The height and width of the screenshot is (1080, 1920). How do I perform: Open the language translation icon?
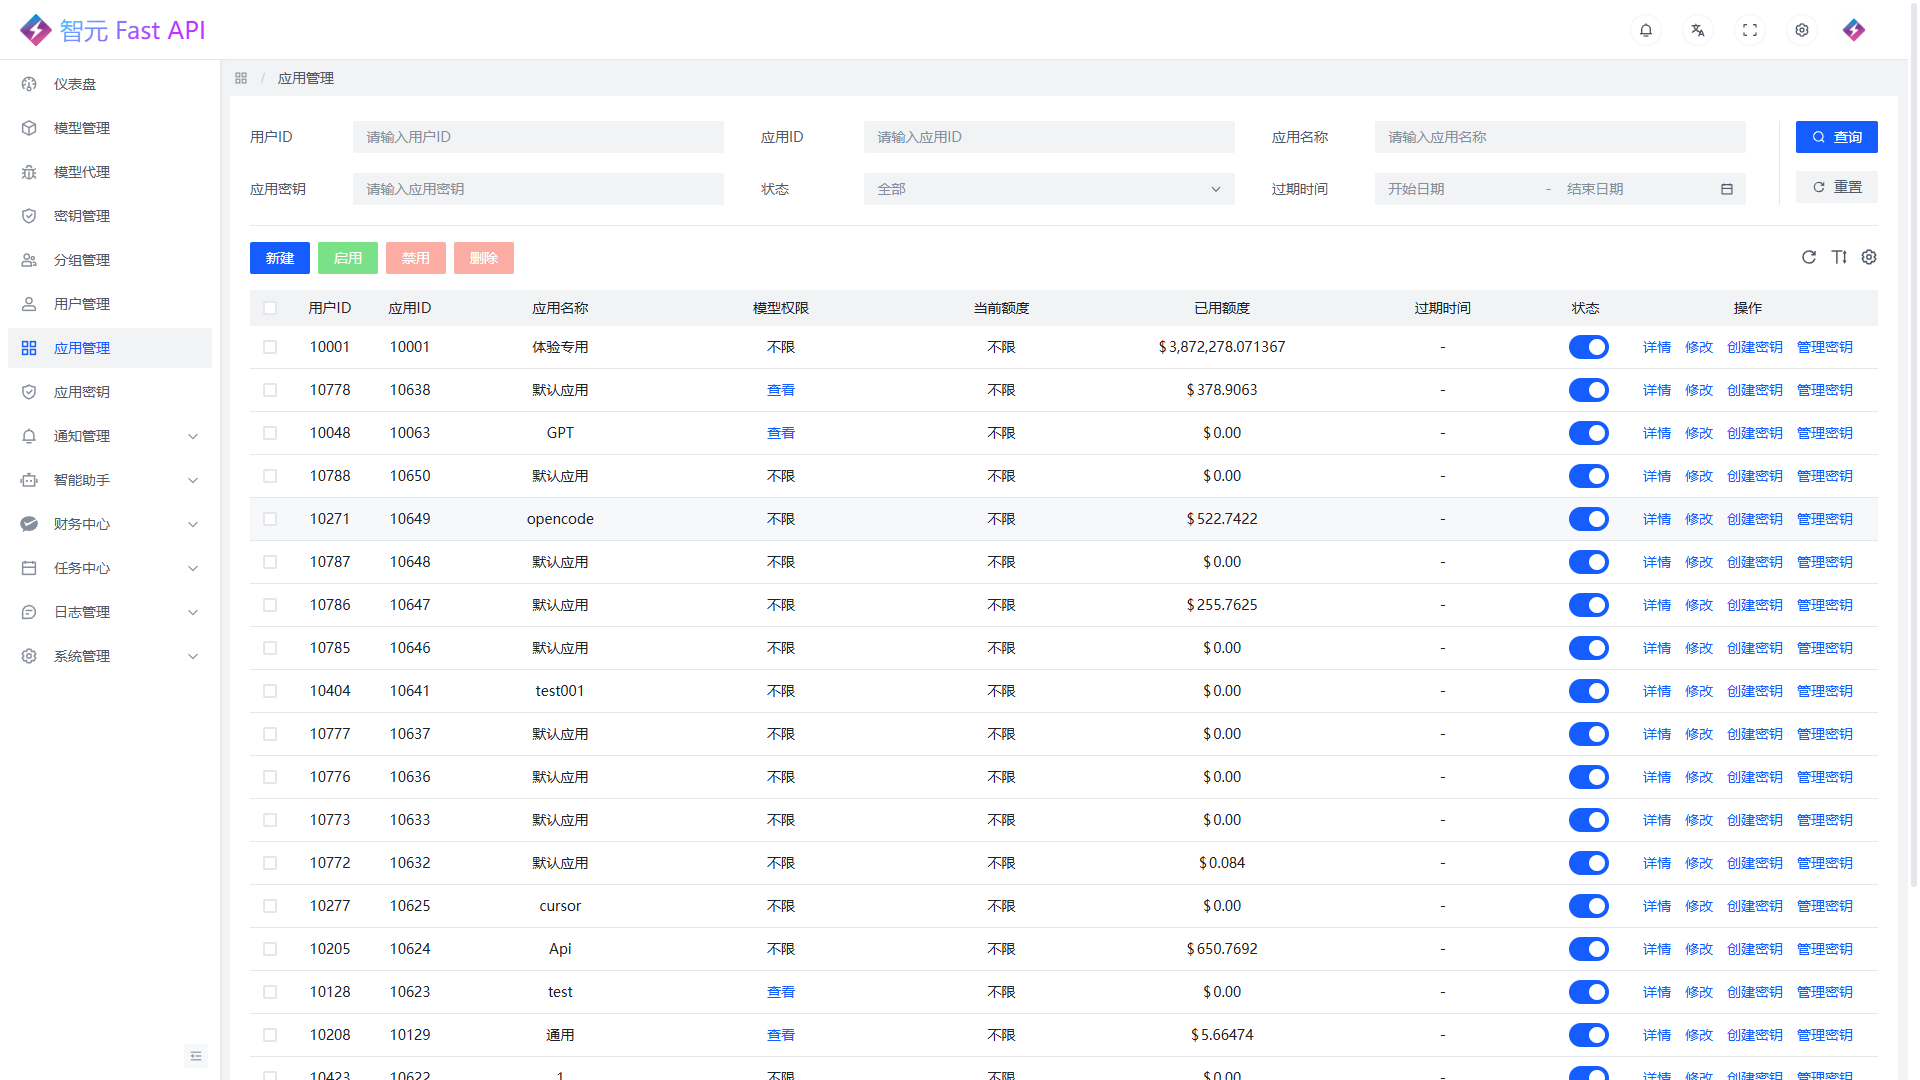(x=1697, y=30)
